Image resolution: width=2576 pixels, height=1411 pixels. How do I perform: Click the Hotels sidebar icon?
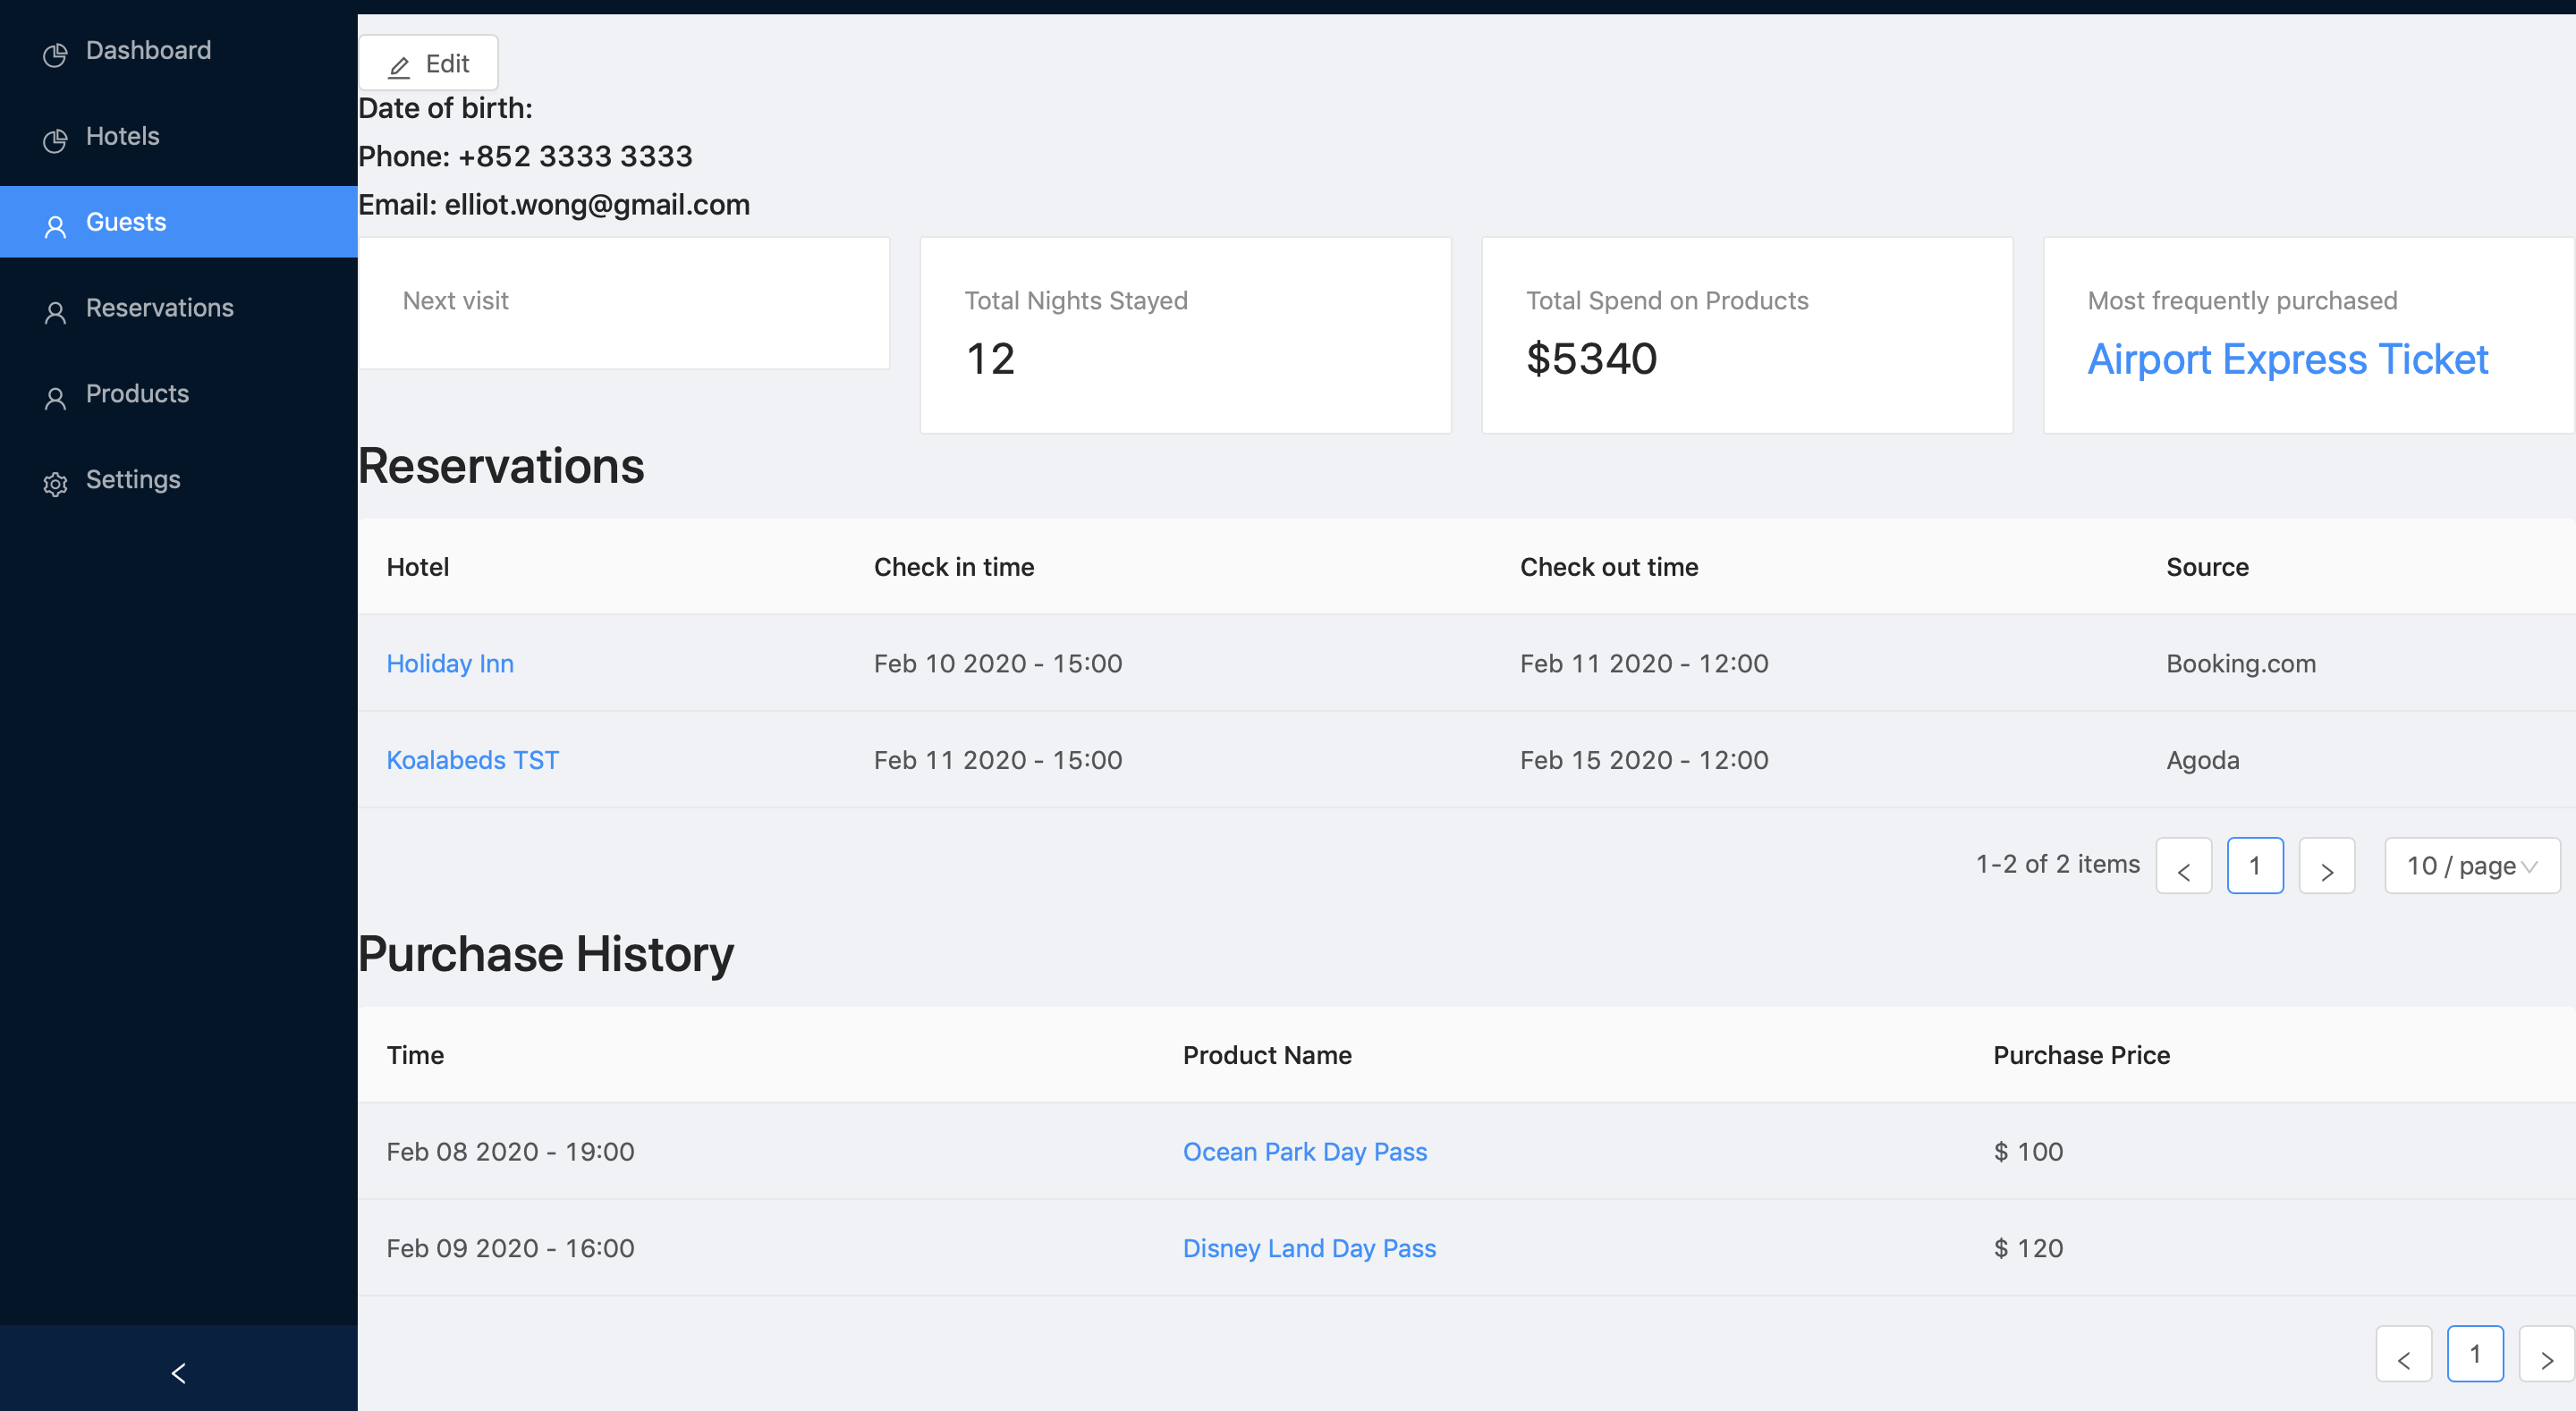point(55,139)
